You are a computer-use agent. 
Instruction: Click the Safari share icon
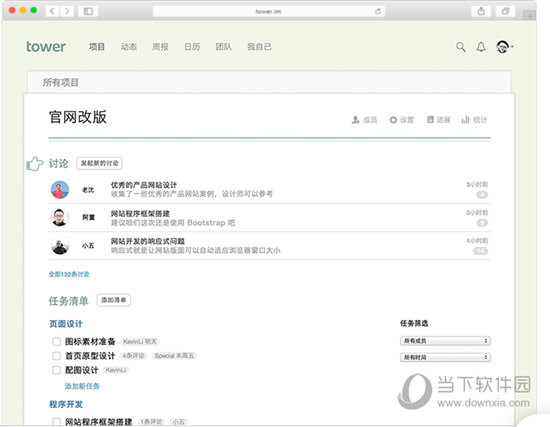481,11
